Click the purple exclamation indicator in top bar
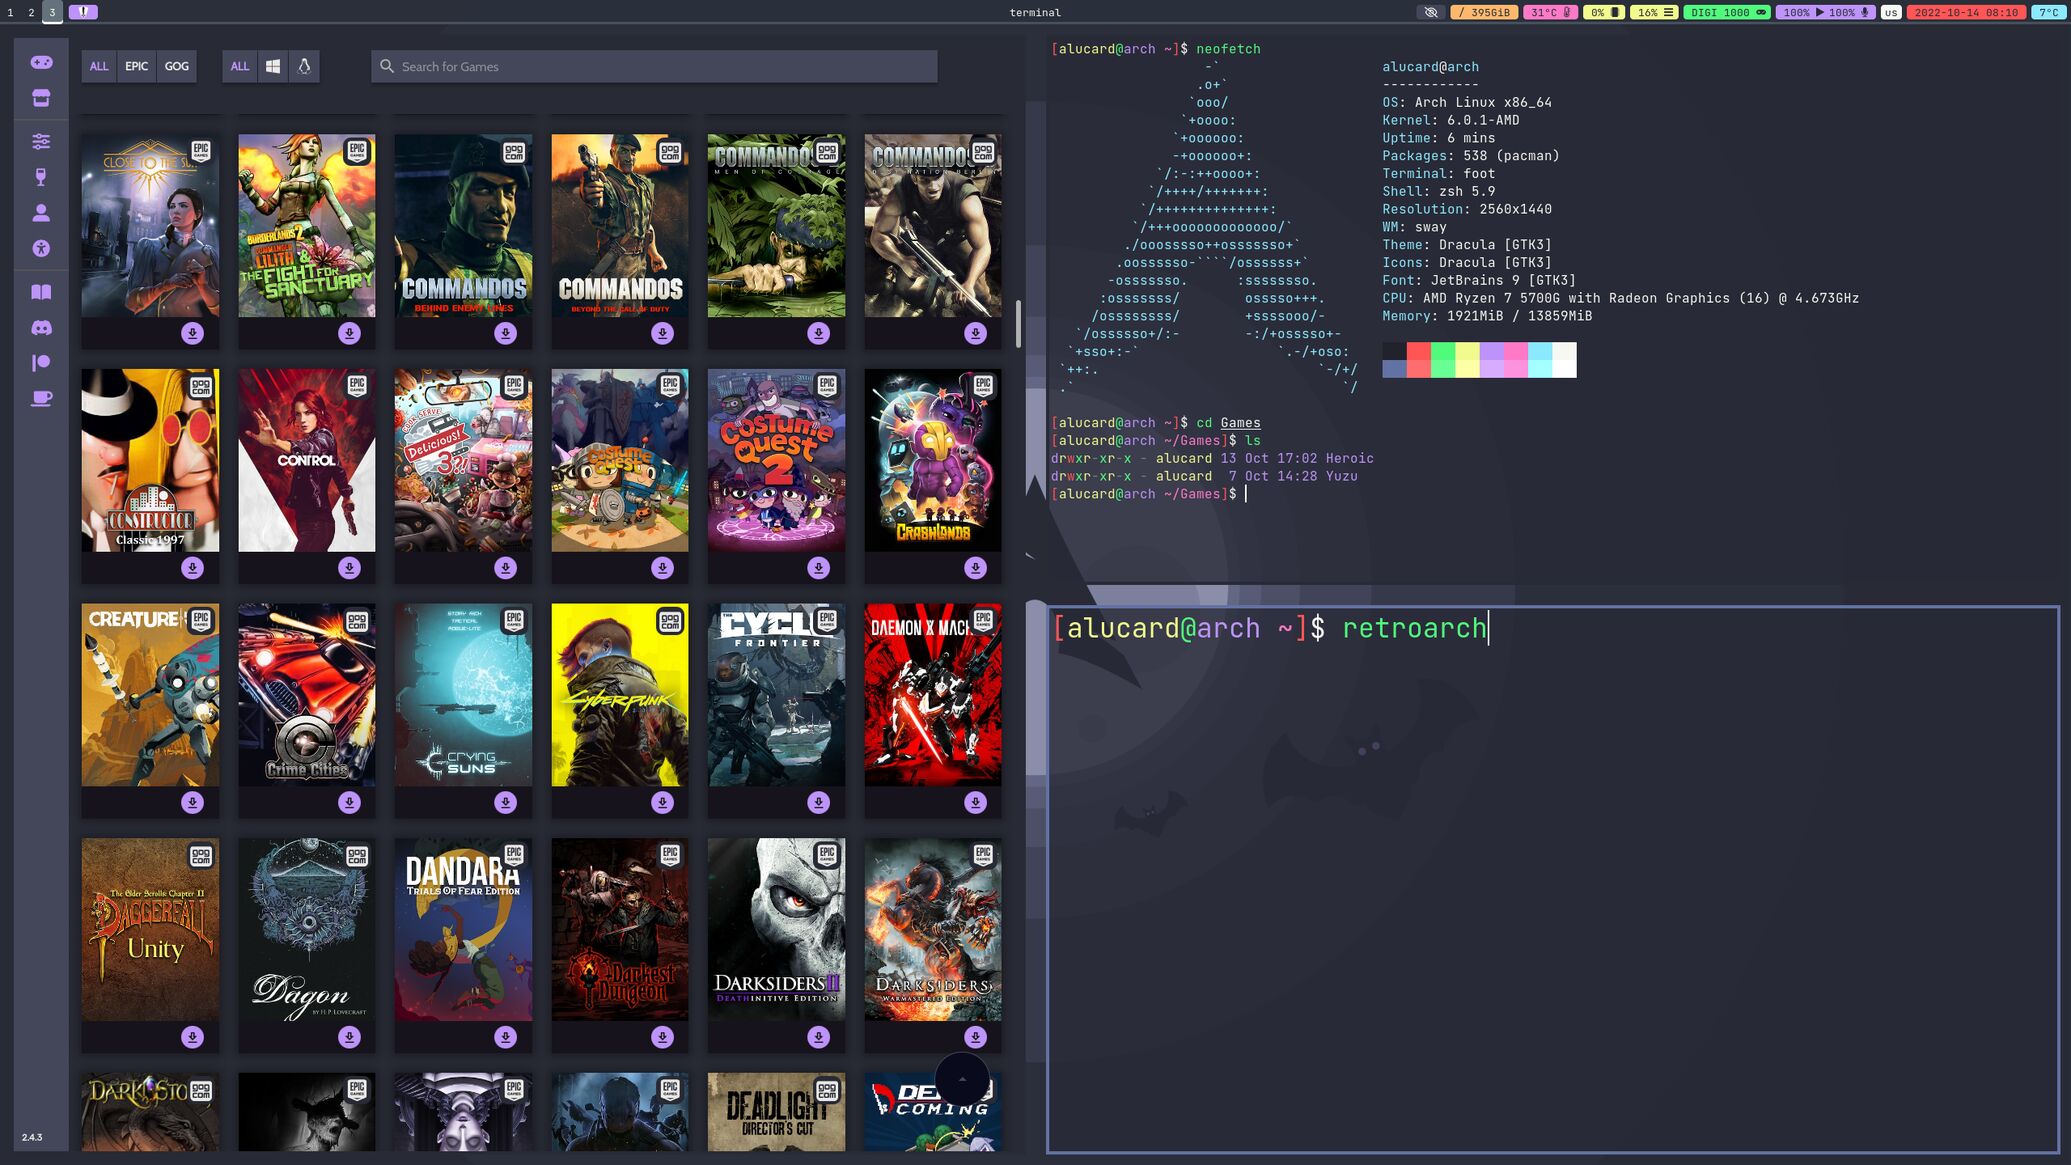 (83, 12)
